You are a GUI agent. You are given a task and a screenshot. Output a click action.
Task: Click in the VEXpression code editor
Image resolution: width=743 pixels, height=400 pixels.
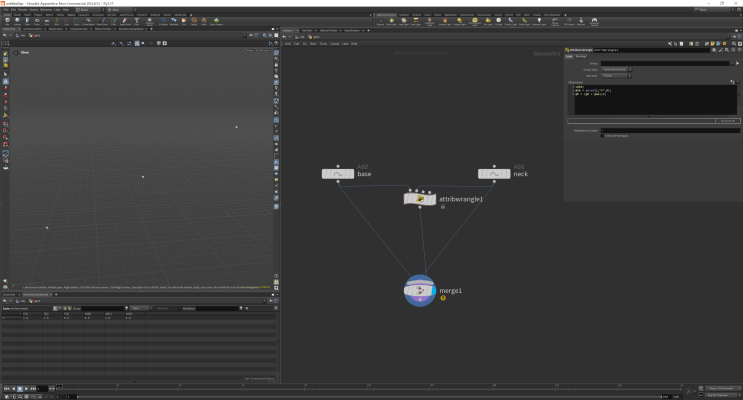pyautogui.click(x=656, y=100)
